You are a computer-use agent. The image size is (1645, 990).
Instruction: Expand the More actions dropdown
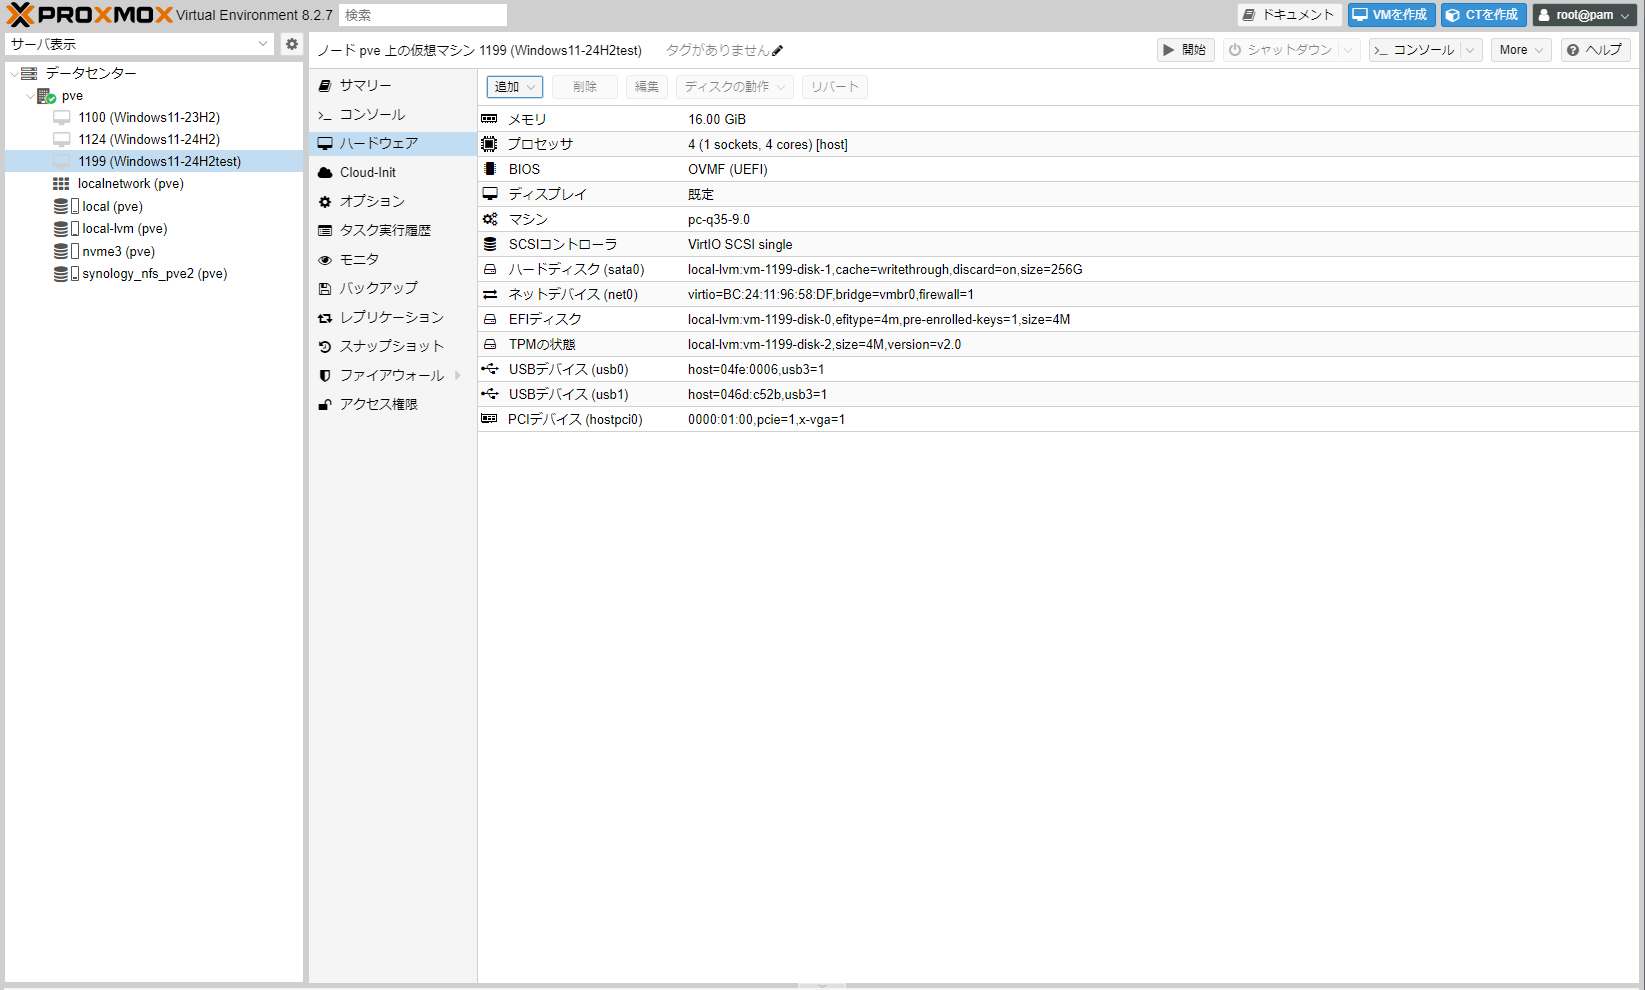tap(1521, 50)
